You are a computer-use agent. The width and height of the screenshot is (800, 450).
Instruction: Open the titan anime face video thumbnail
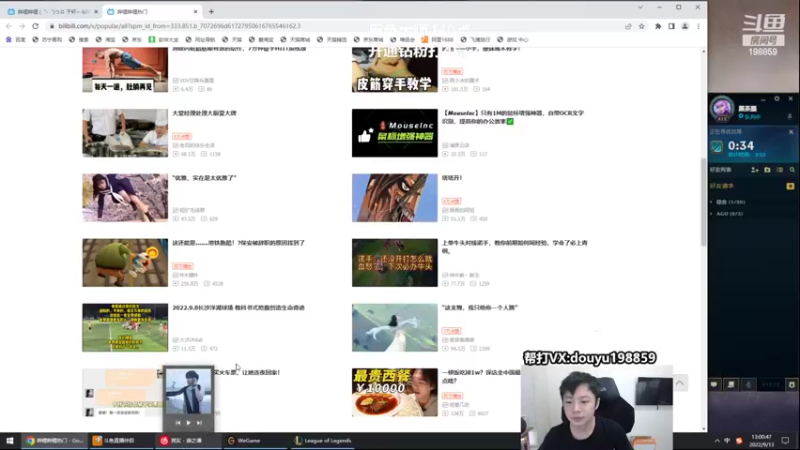pos(394,198)
